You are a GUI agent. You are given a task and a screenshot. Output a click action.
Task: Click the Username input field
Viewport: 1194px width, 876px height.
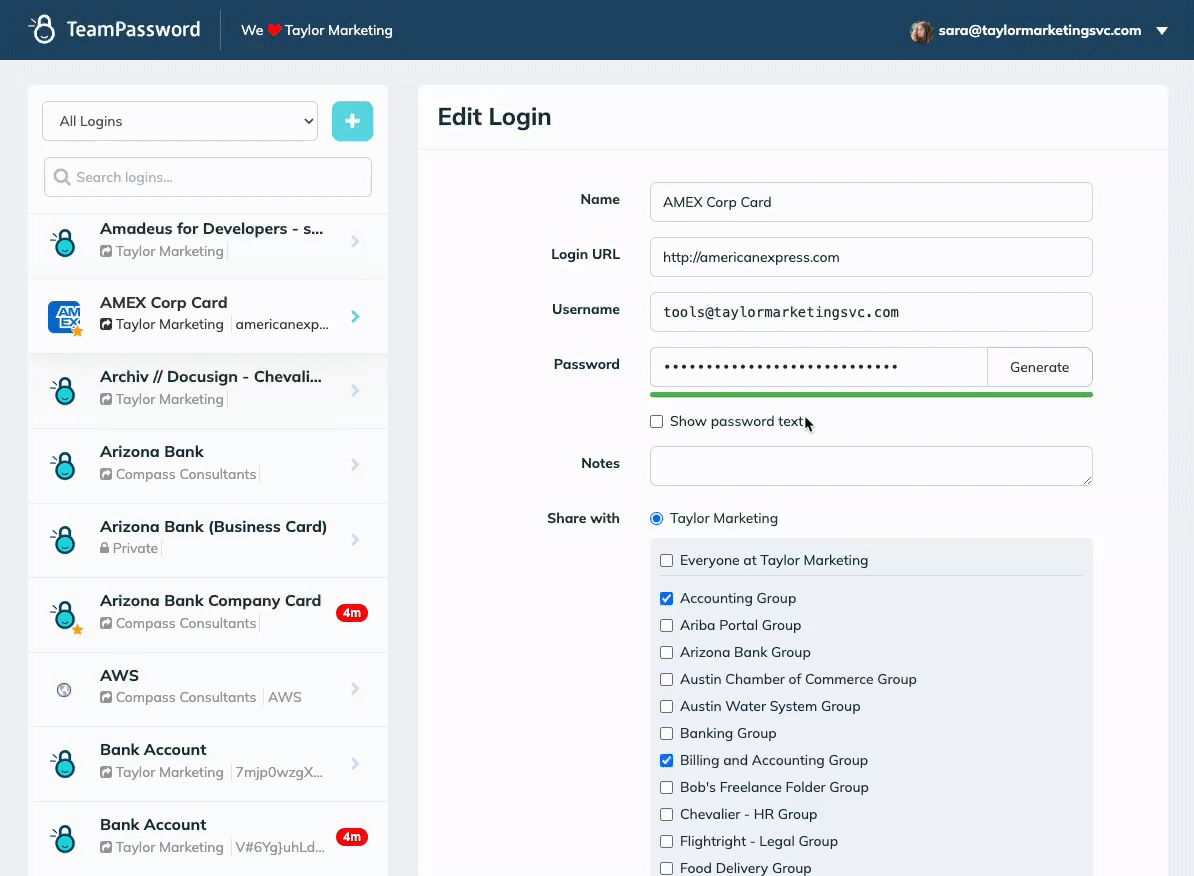click(x=871, y=312)
